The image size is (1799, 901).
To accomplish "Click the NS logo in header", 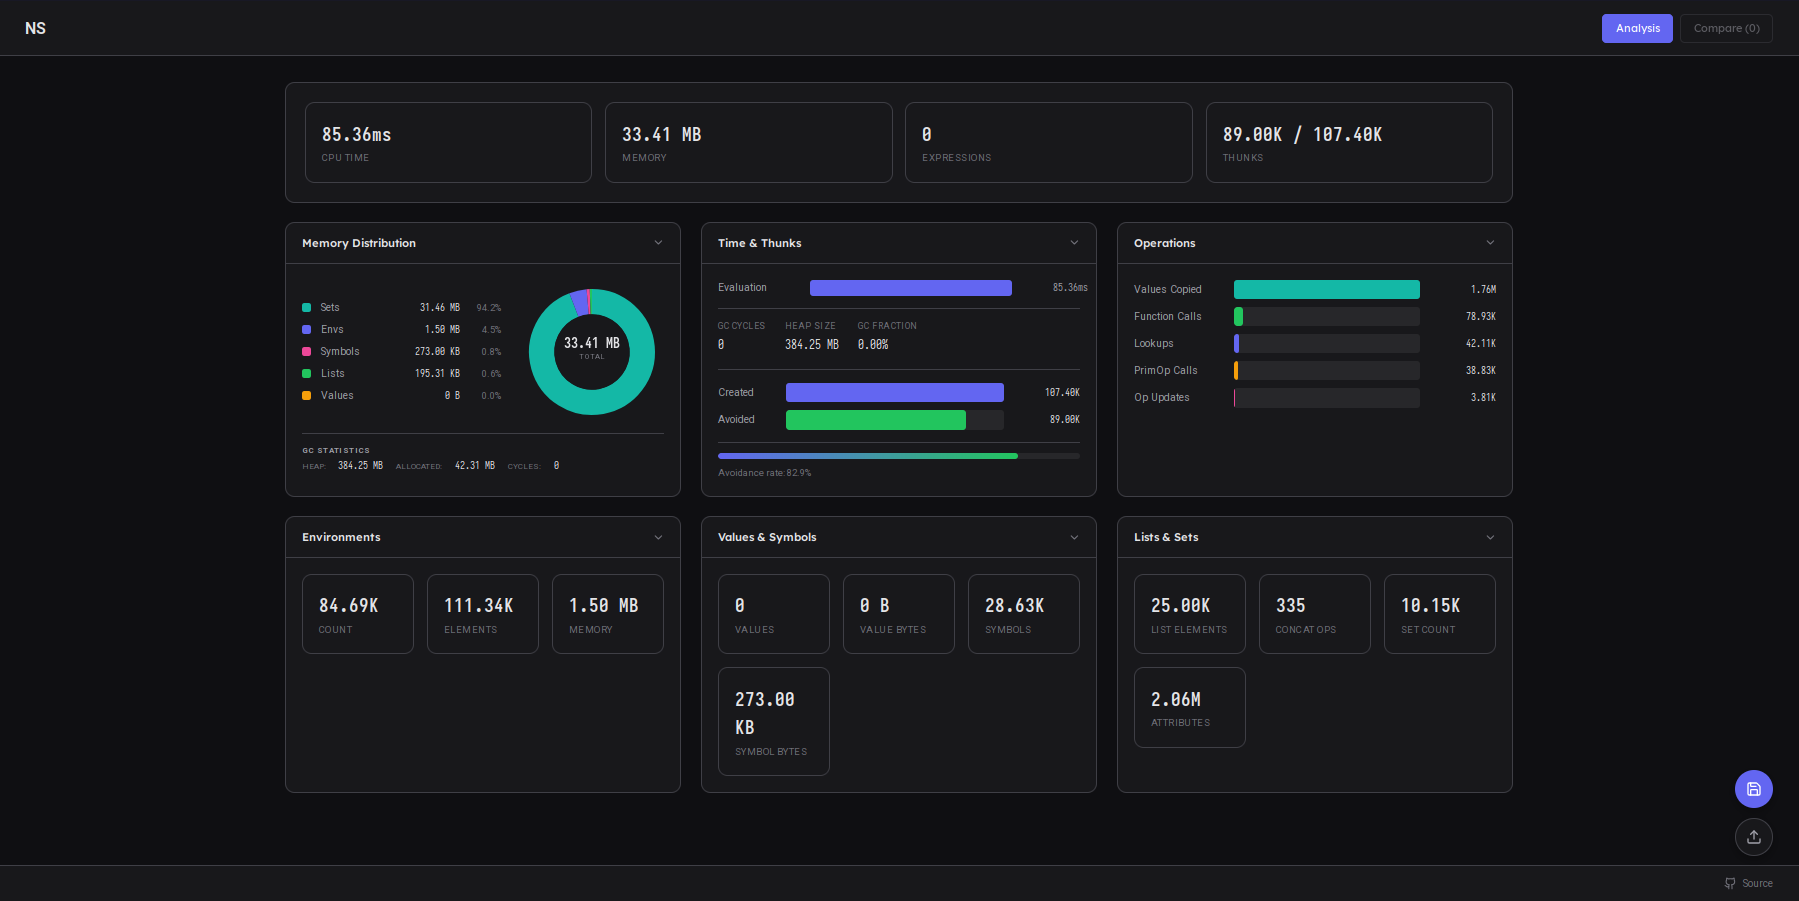I will (x=35, y=28).
